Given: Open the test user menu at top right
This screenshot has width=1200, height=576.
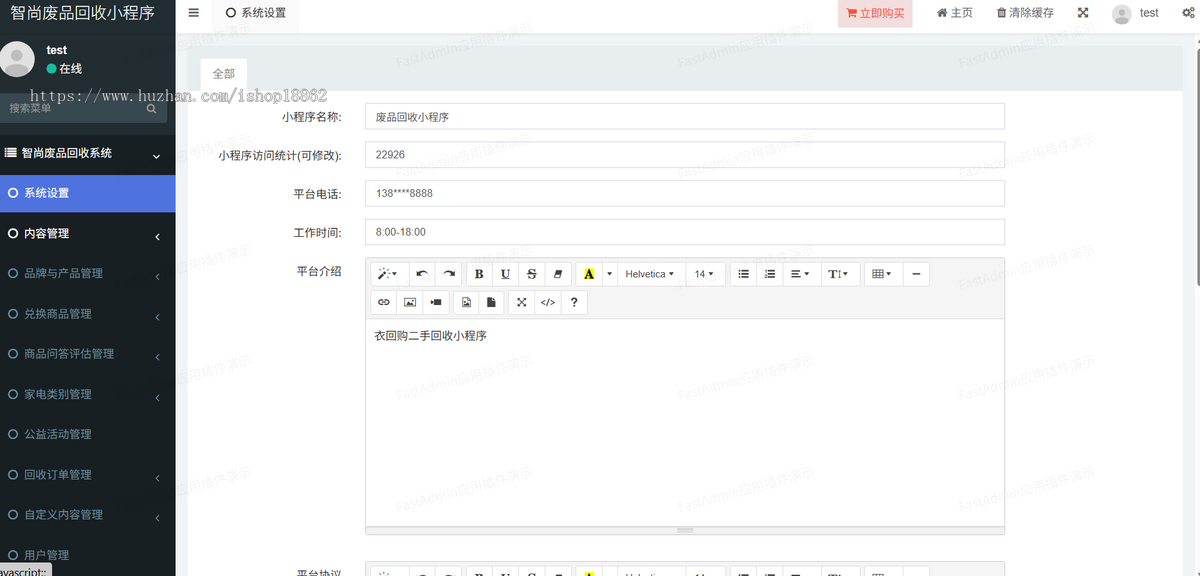Looking at the screenshot, I should (1136, 13).
